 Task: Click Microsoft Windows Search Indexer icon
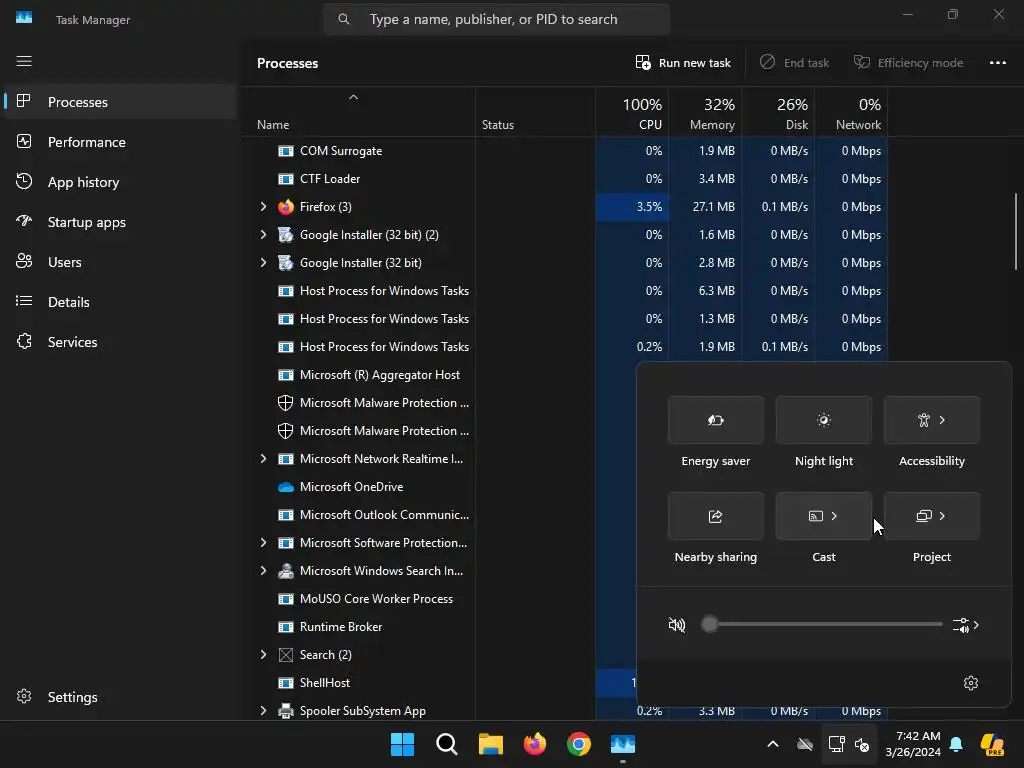coord(285,571)
